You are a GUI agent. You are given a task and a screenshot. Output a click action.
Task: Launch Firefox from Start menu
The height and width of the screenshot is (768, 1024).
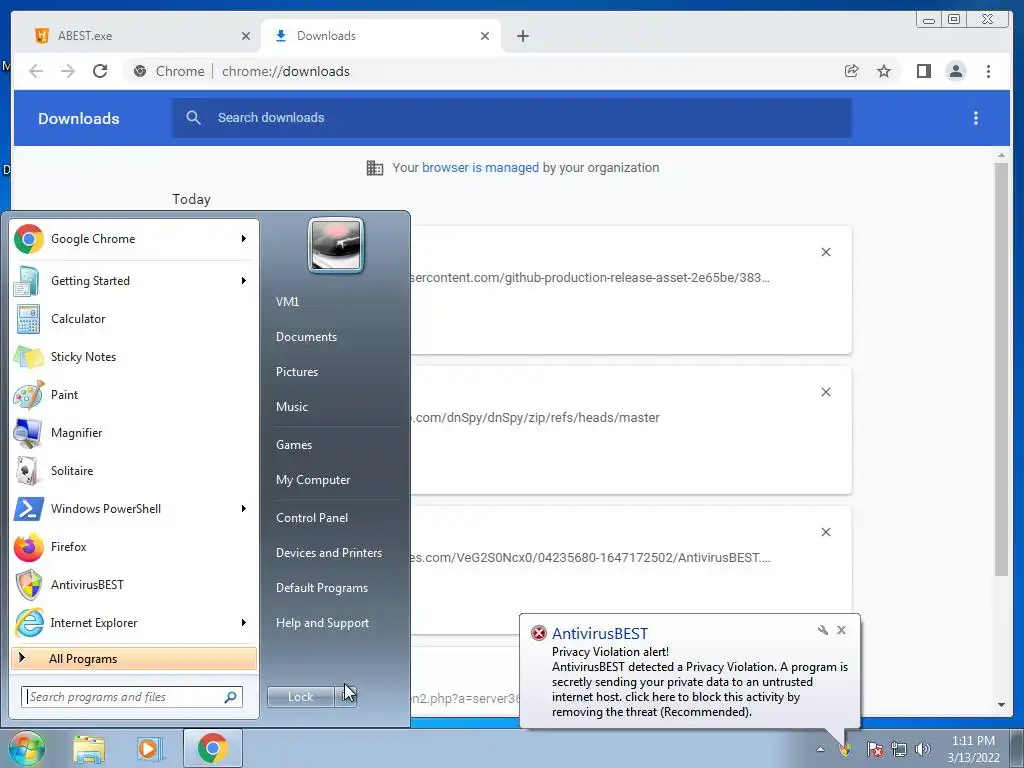[x=134, y=547]
